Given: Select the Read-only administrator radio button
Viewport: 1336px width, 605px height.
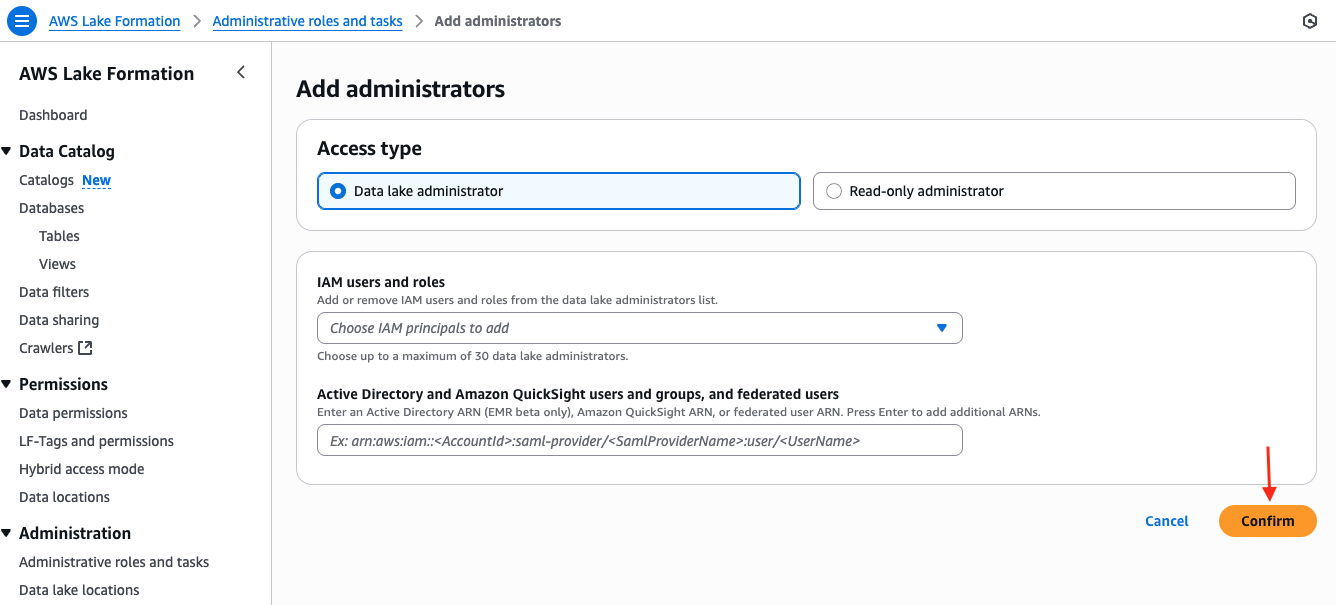Looking at the screenshot, I should (834, 191).
